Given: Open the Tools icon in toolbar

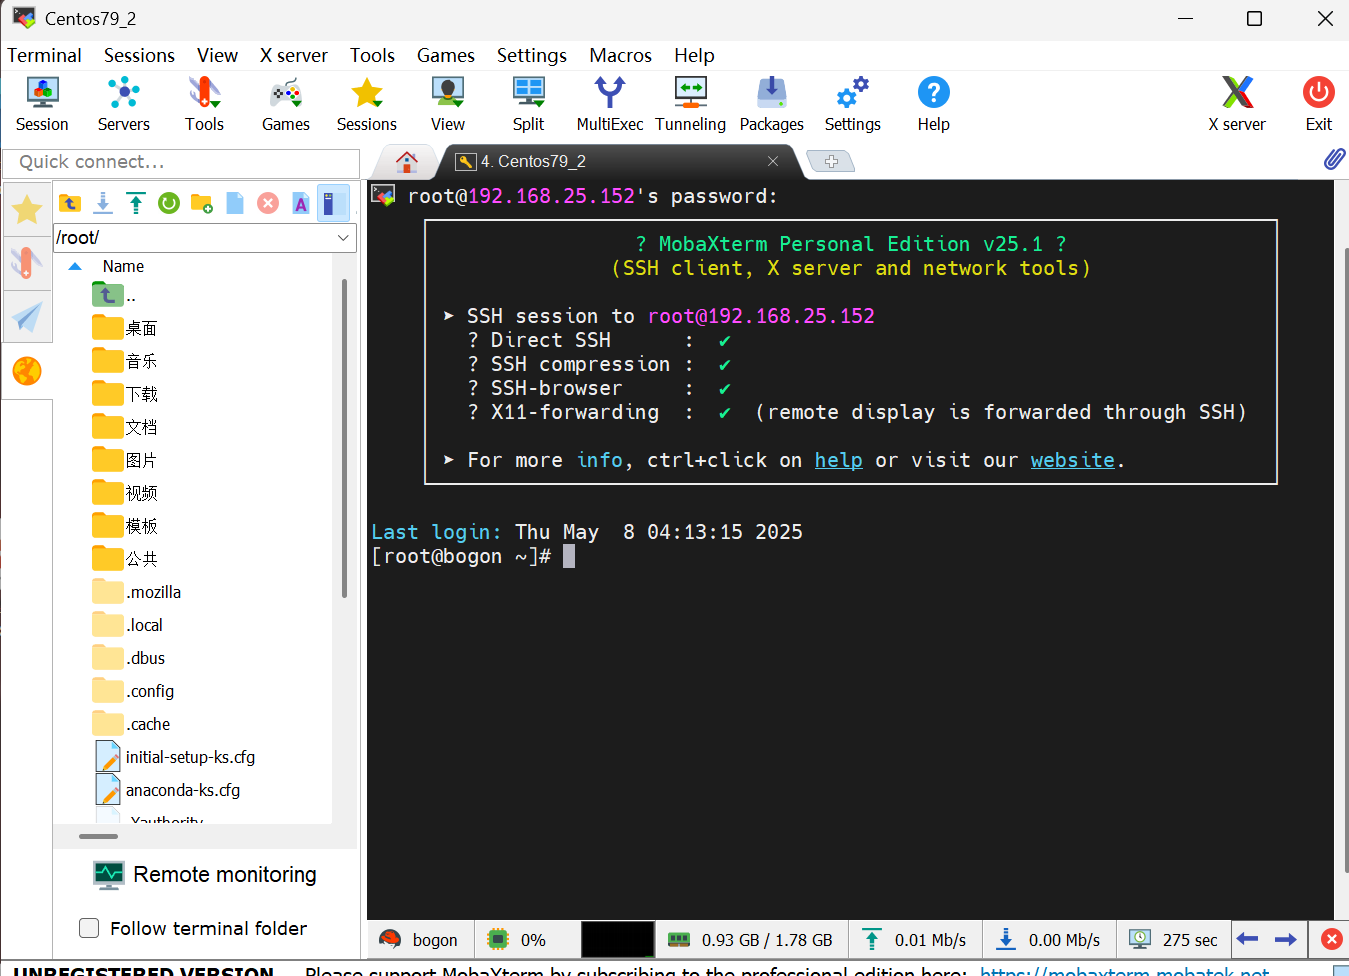Looking at the screenshot, I should tap(204, 104).
